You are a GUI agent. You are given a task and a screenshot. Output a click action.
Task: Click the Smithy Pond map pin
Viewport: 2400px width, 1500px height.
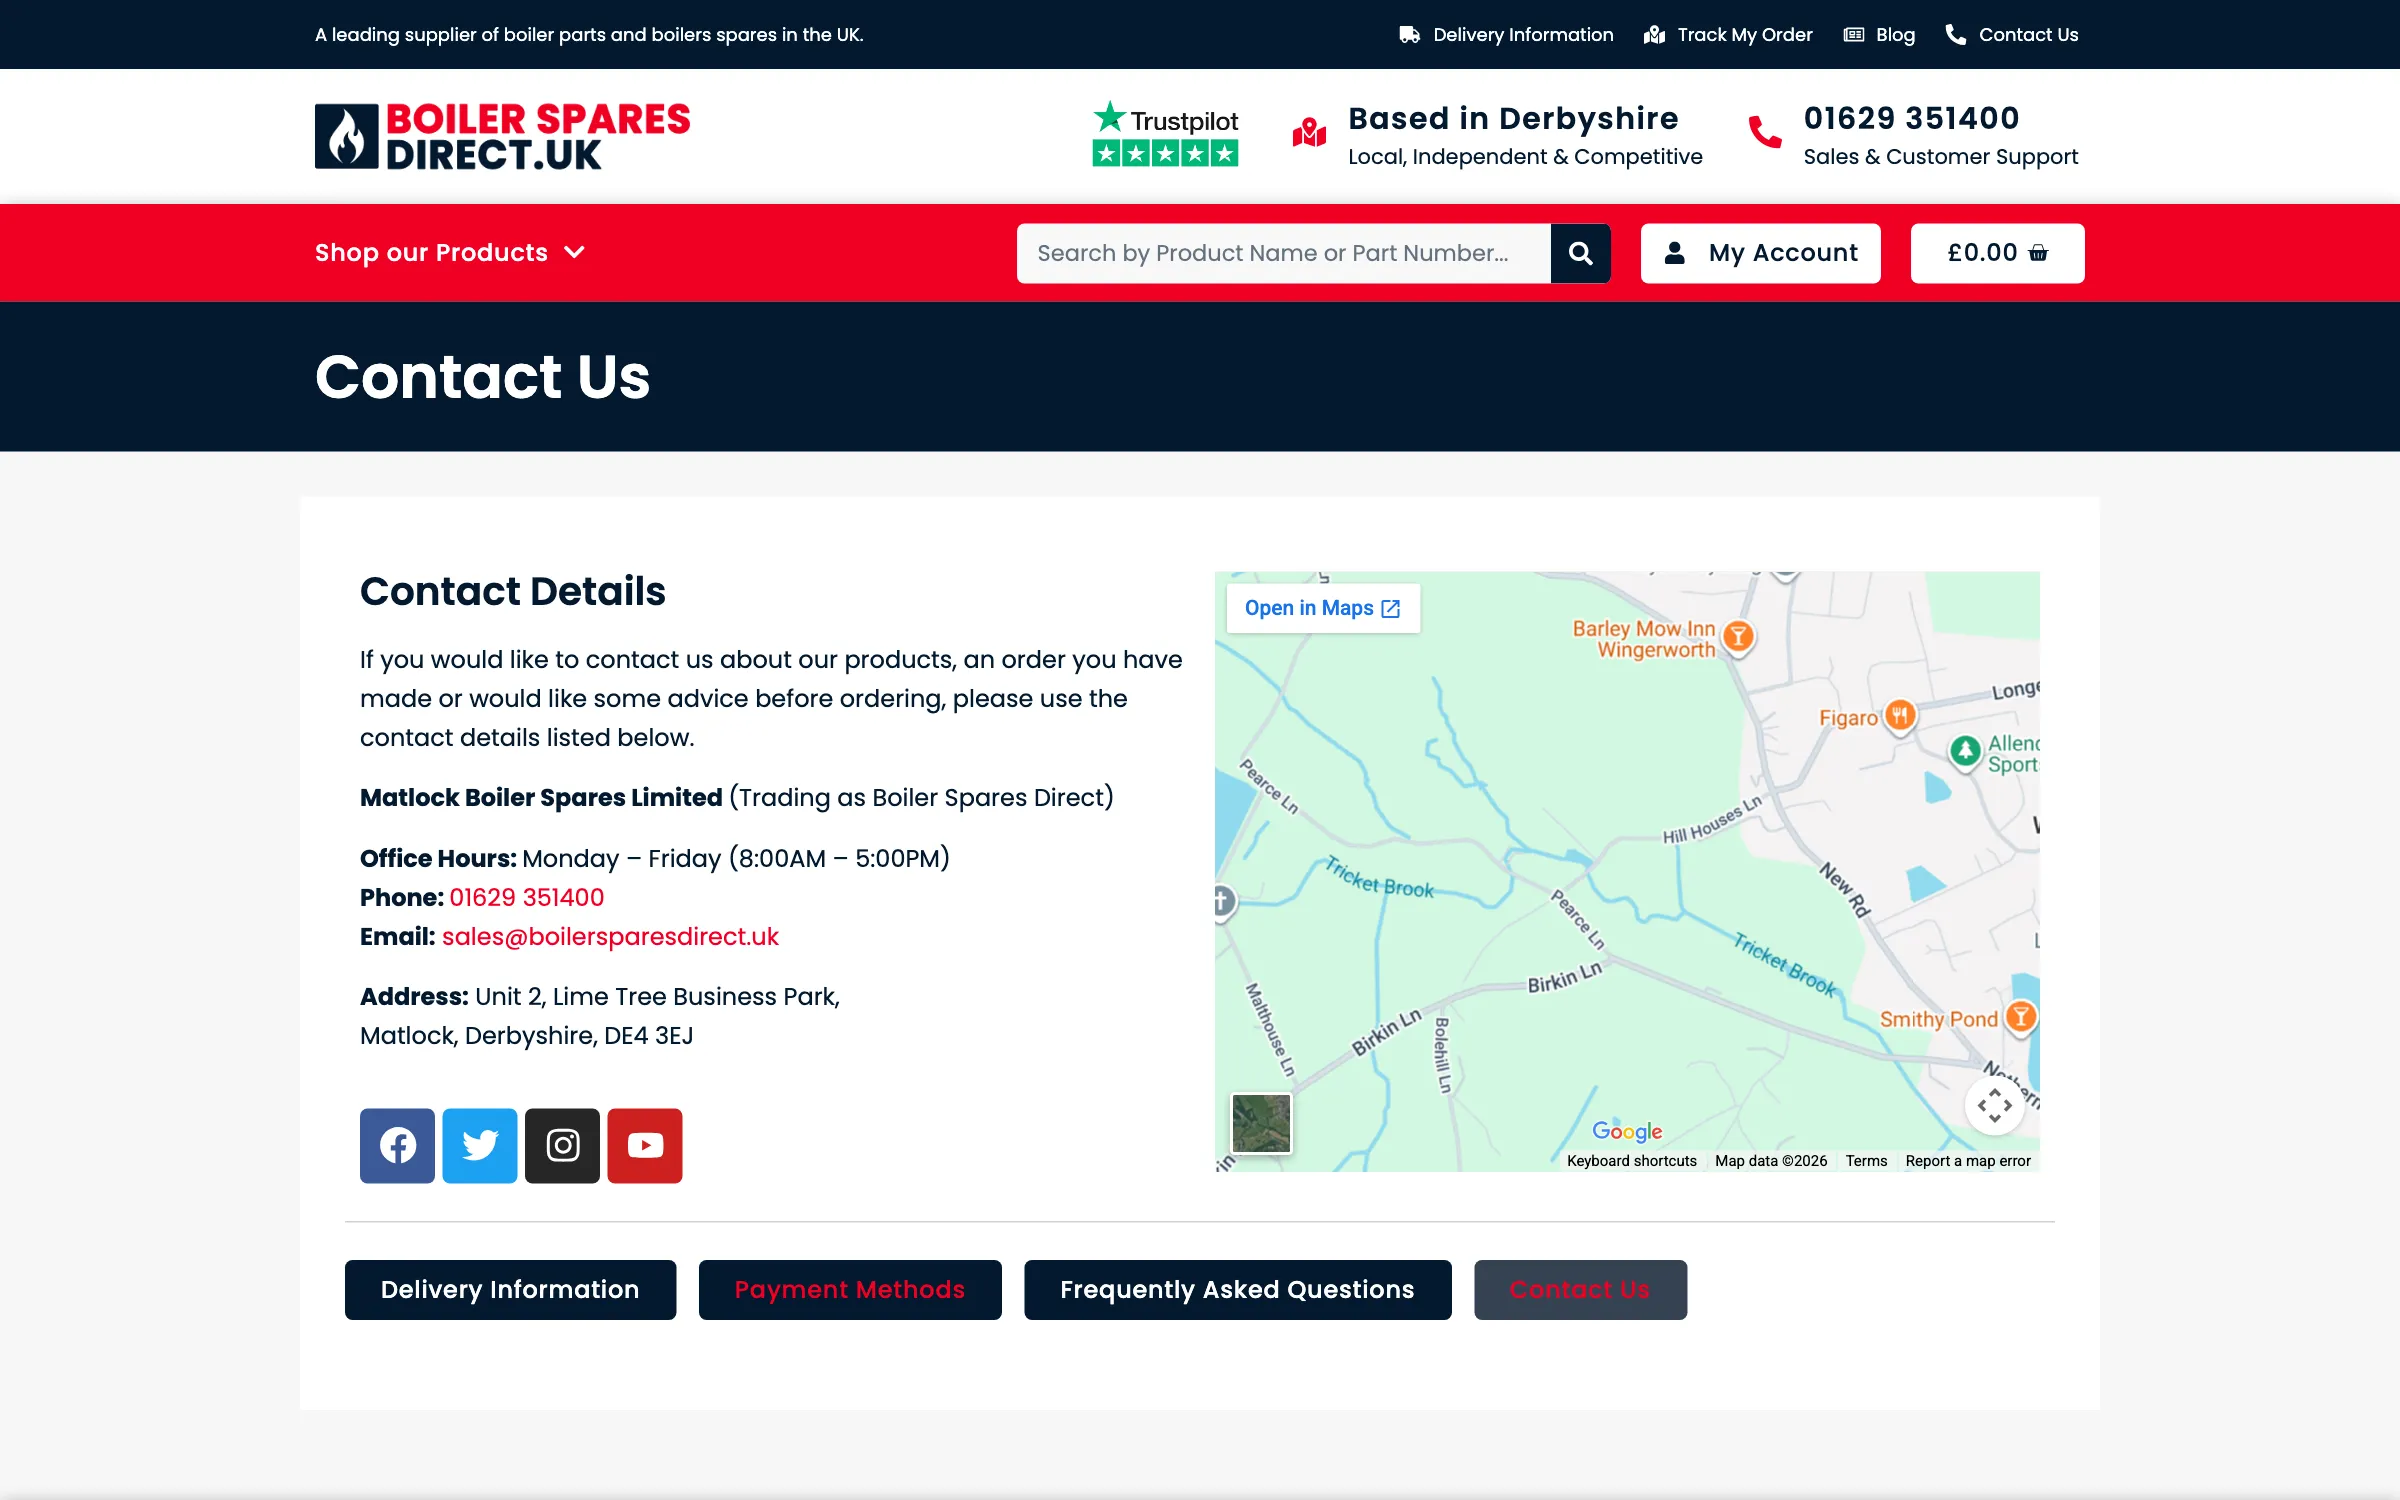[x=2021, y=1018]
